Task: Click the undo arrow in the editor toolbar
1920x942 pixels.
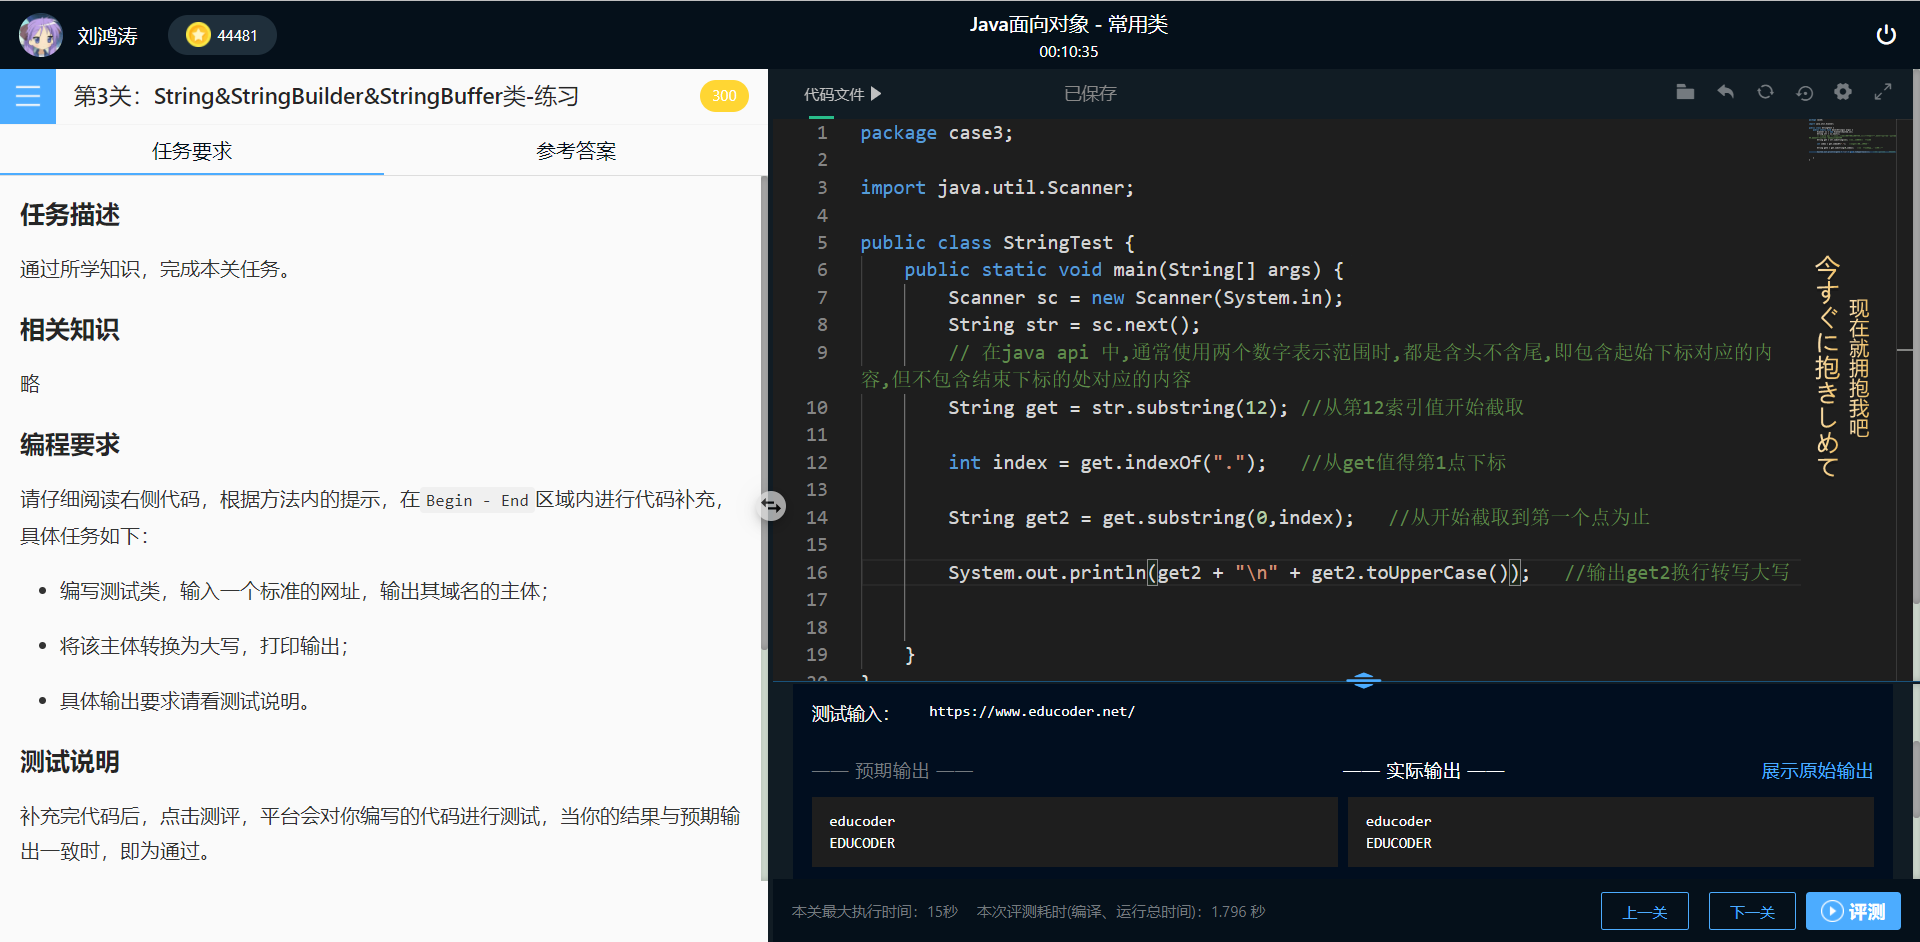Action: pyautogui.click(x=1725, y=91)
